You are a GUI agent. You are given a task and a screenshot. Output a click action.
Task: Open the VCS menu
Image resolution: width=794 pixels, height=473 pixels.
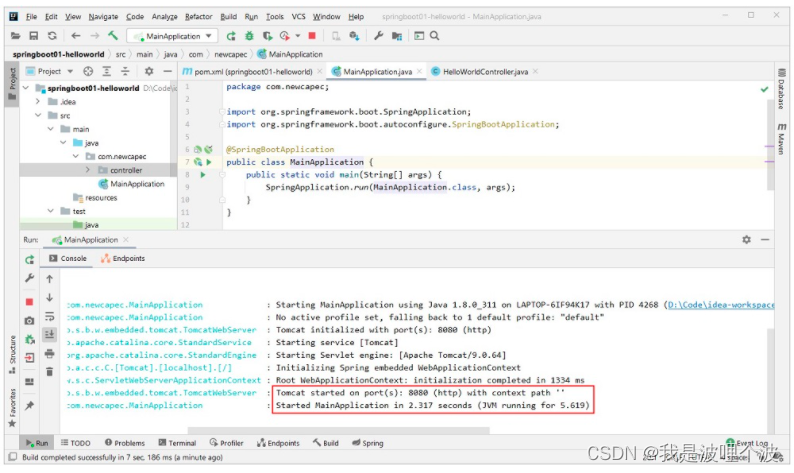click(x=298, y=17)
